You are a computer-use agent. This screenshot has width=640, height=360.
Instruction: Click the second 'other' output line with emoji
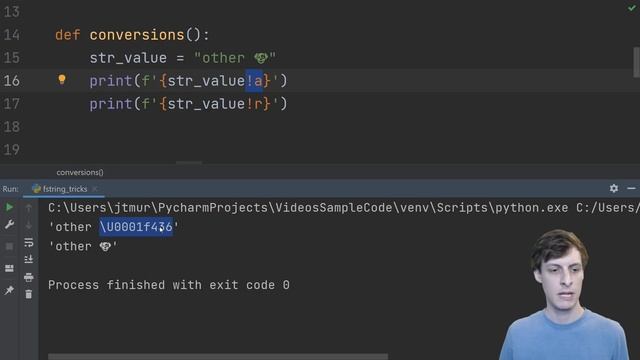pyautogui.click(x=83, y=247)
